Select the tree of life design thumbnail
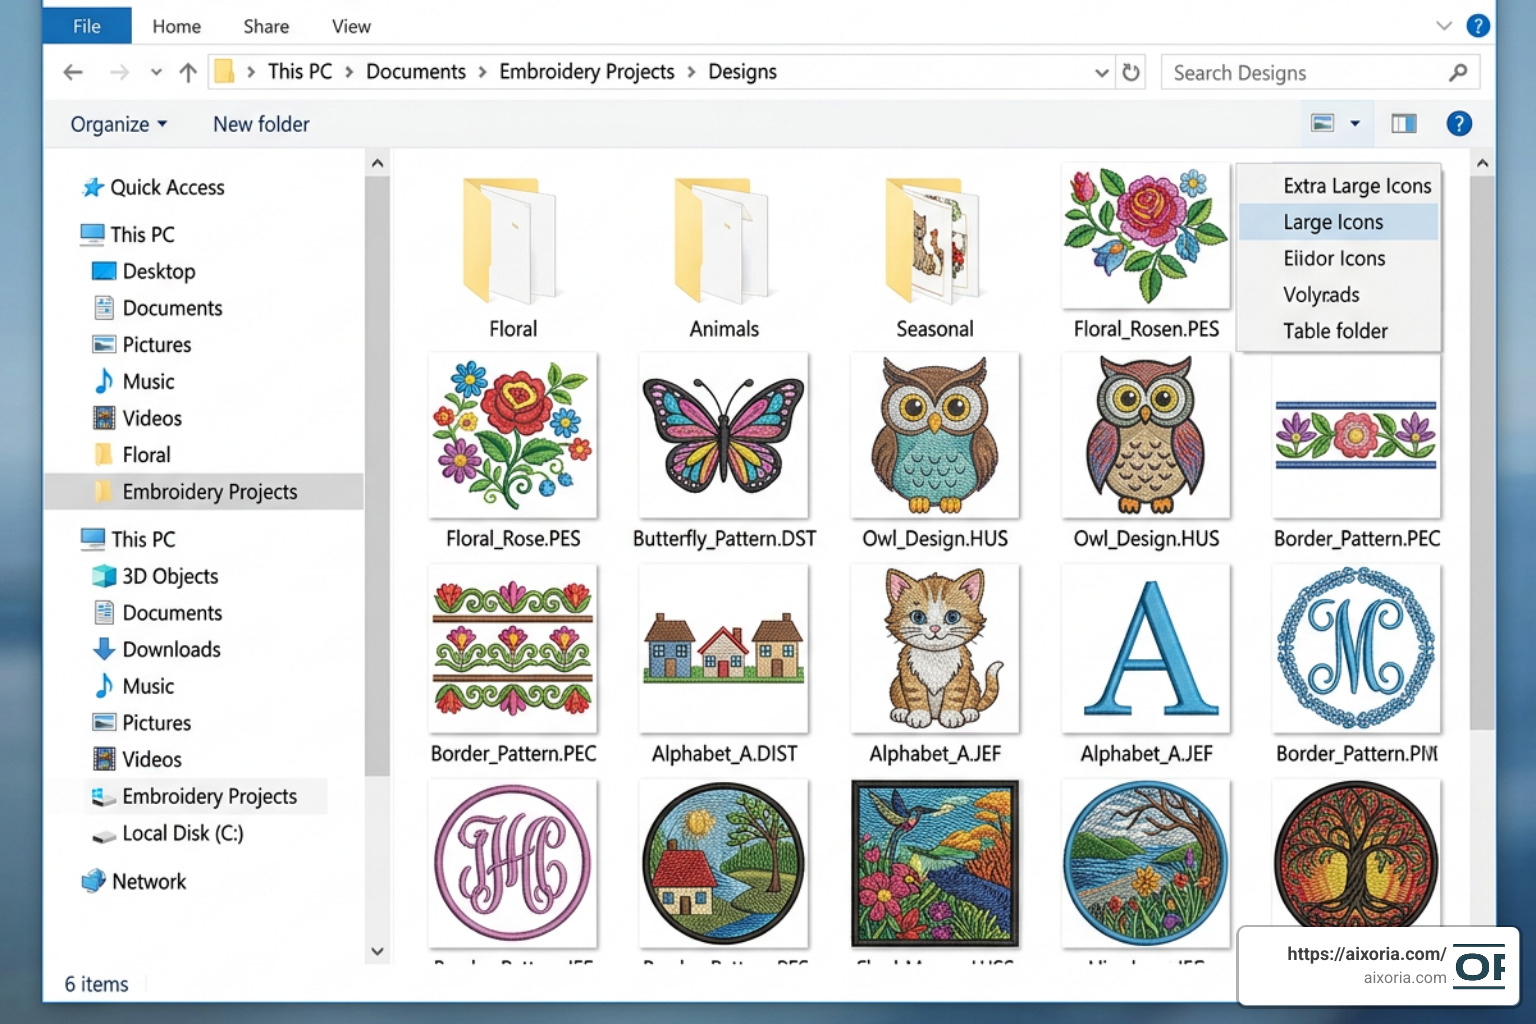Screen dimensions: 1536x1024 1357,856
